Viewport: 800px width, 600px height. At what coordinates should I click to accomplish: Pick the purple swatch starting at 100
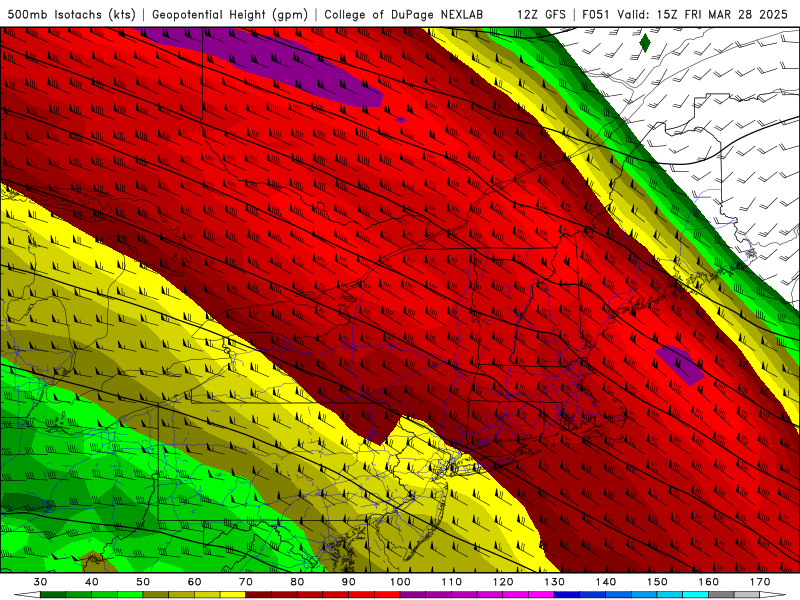point(413,595)
